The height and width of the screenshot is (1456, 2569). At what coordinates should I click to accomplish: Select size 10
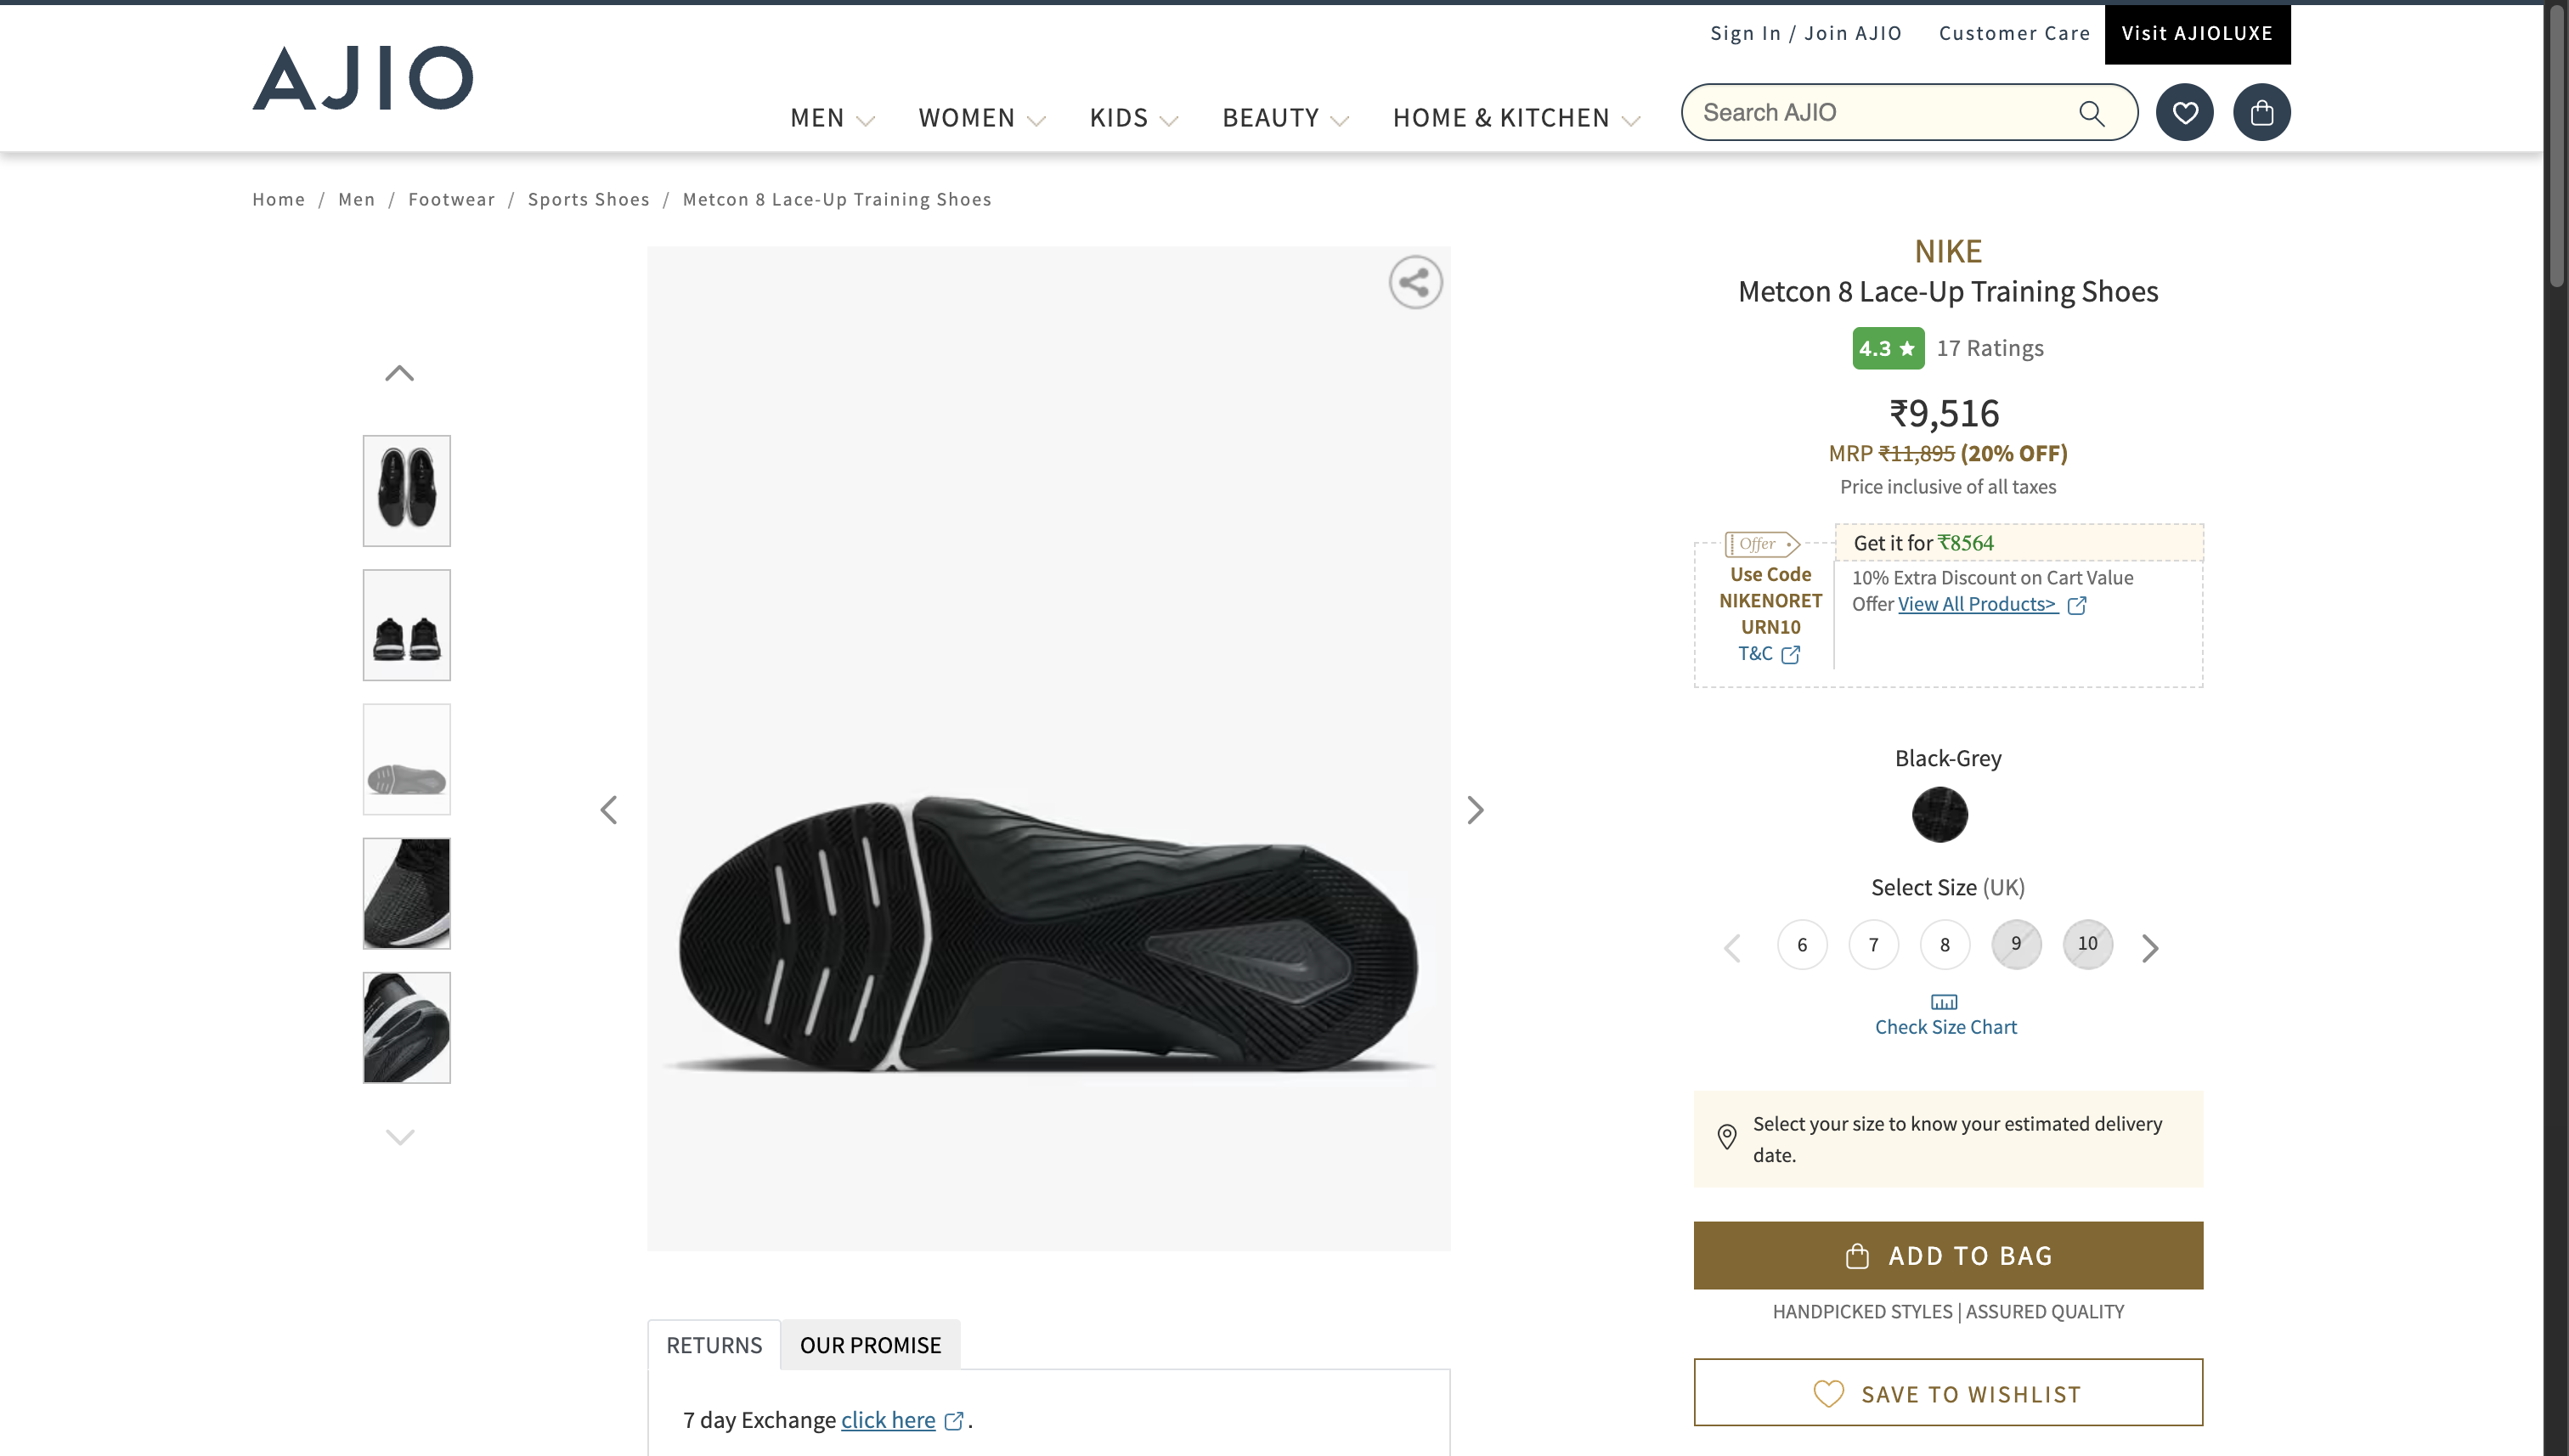pyautogui.click(x=2088, y=944)
